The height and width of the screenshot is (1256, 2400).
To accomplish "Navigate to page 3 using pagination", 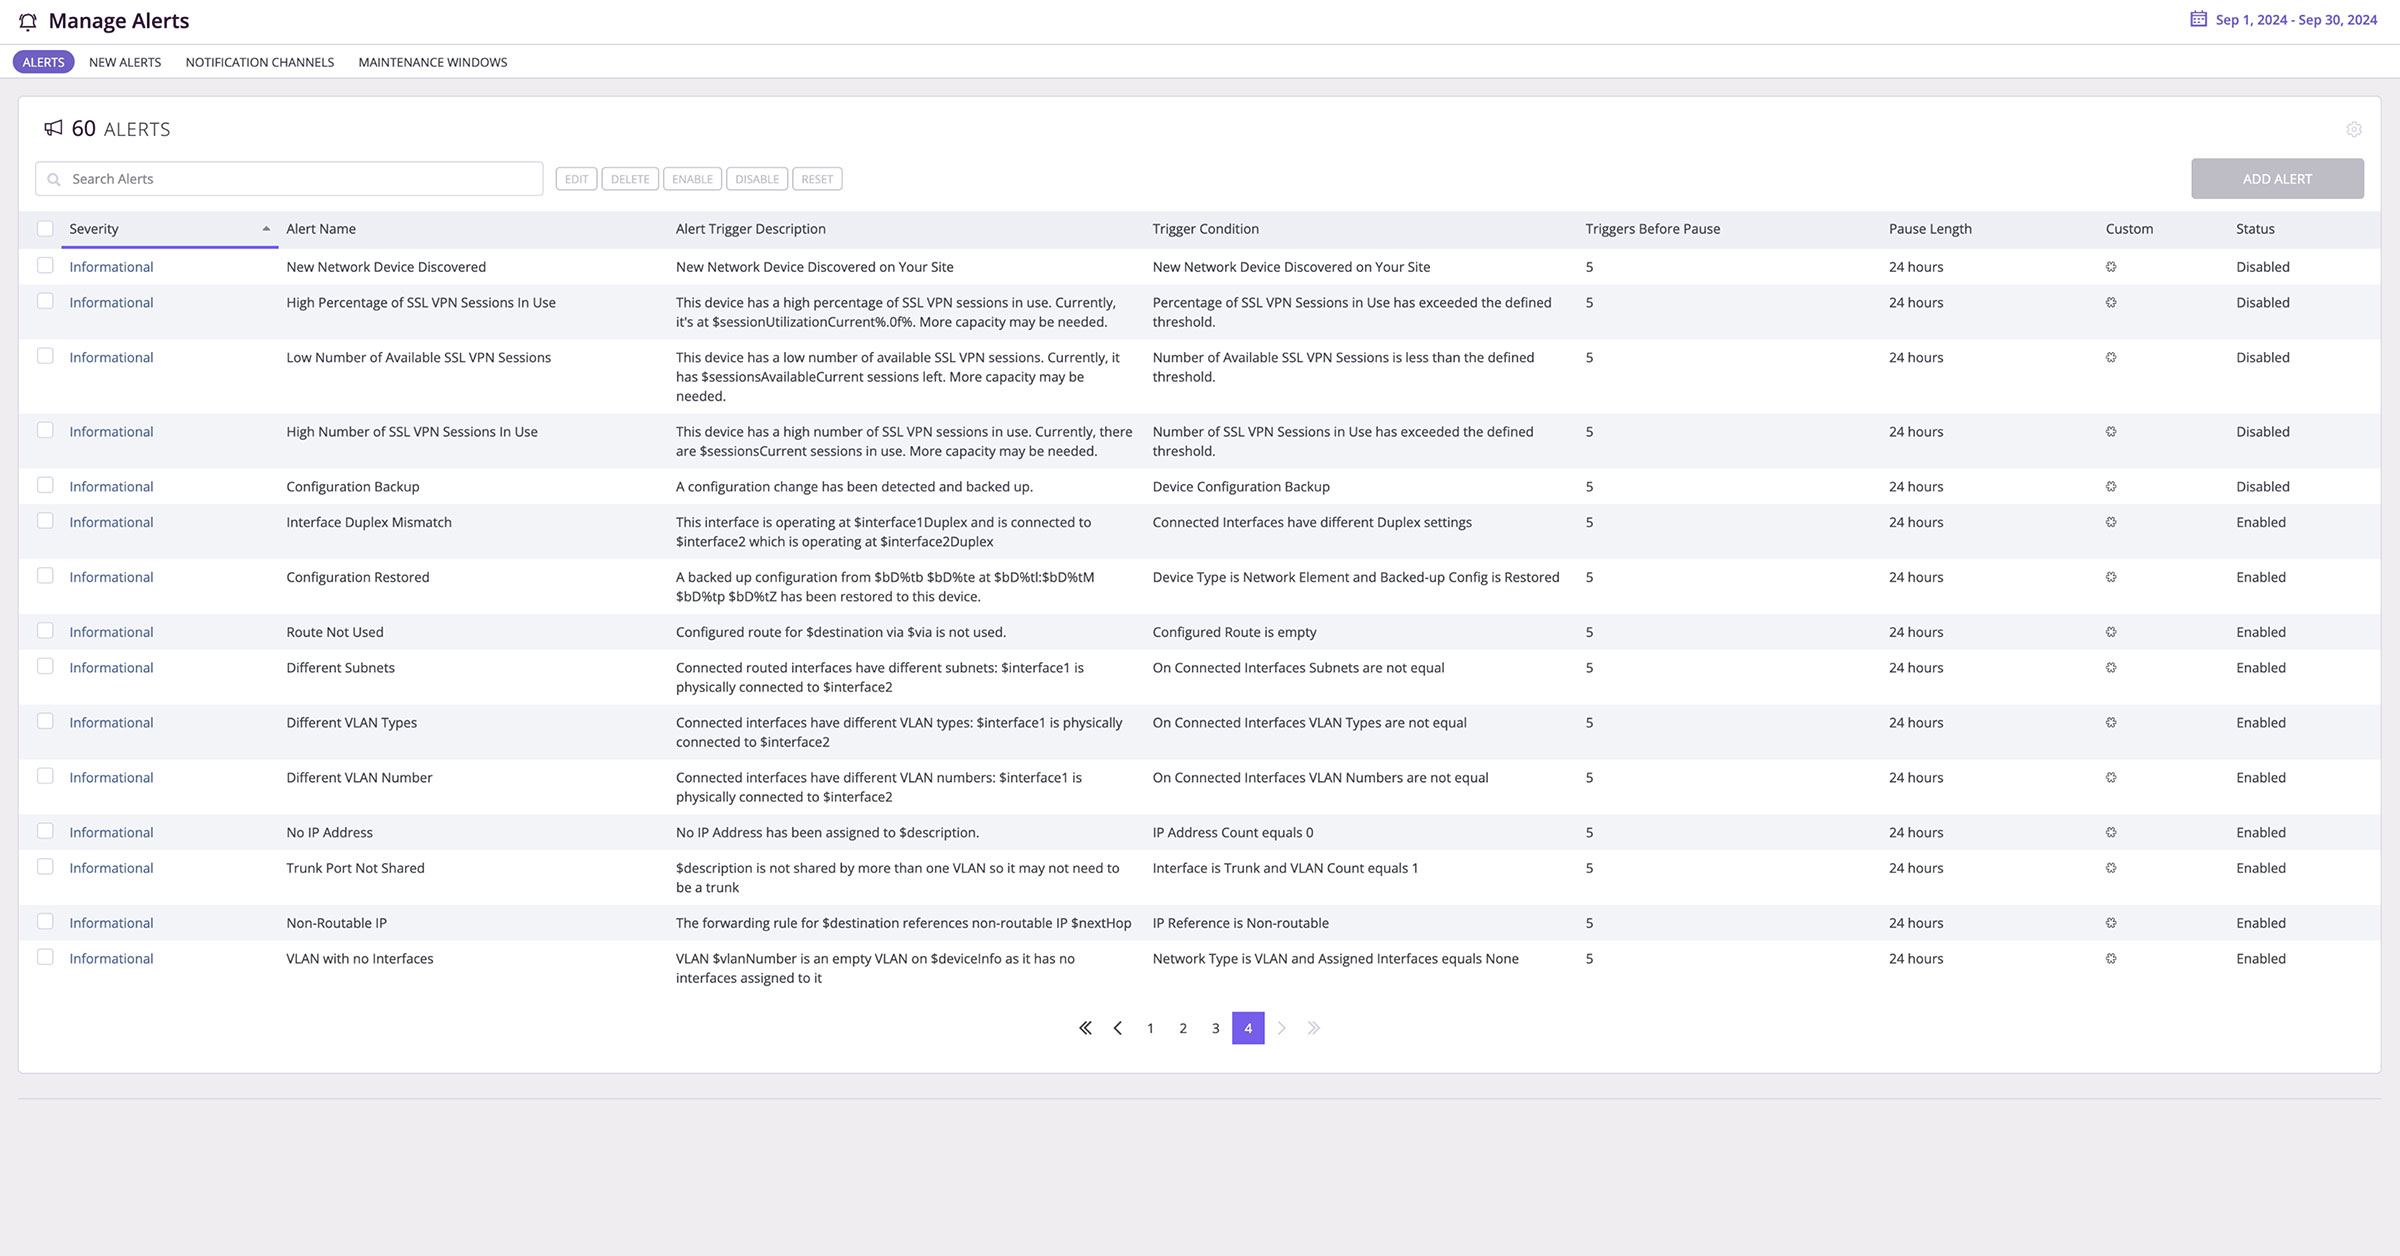I will point(1214,1027).
